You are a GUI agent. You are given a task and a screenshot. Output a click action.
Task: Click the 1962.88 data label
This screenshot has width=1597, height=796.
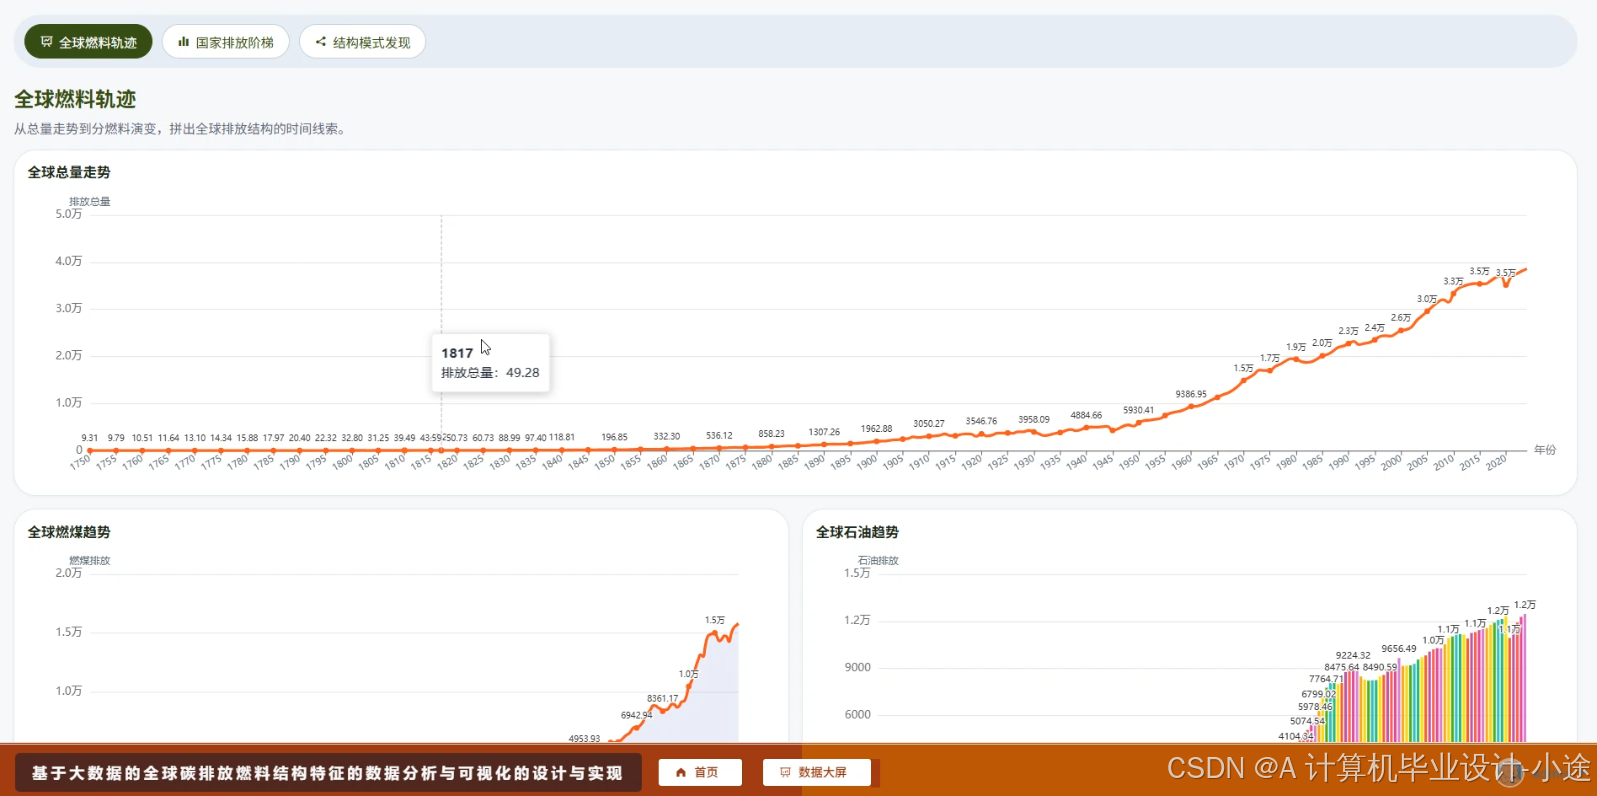(x=876, y=428)
